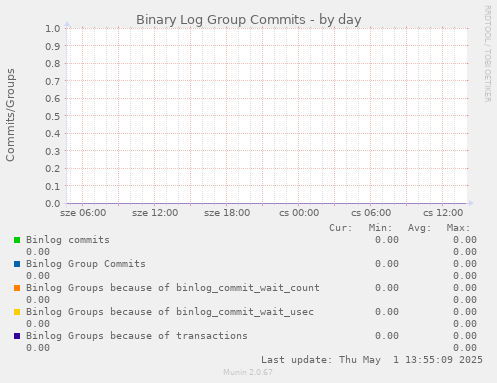Screen dimensions: 497x383
Task: Click x-axis label sze 18:00
Action: click(227, 213)
